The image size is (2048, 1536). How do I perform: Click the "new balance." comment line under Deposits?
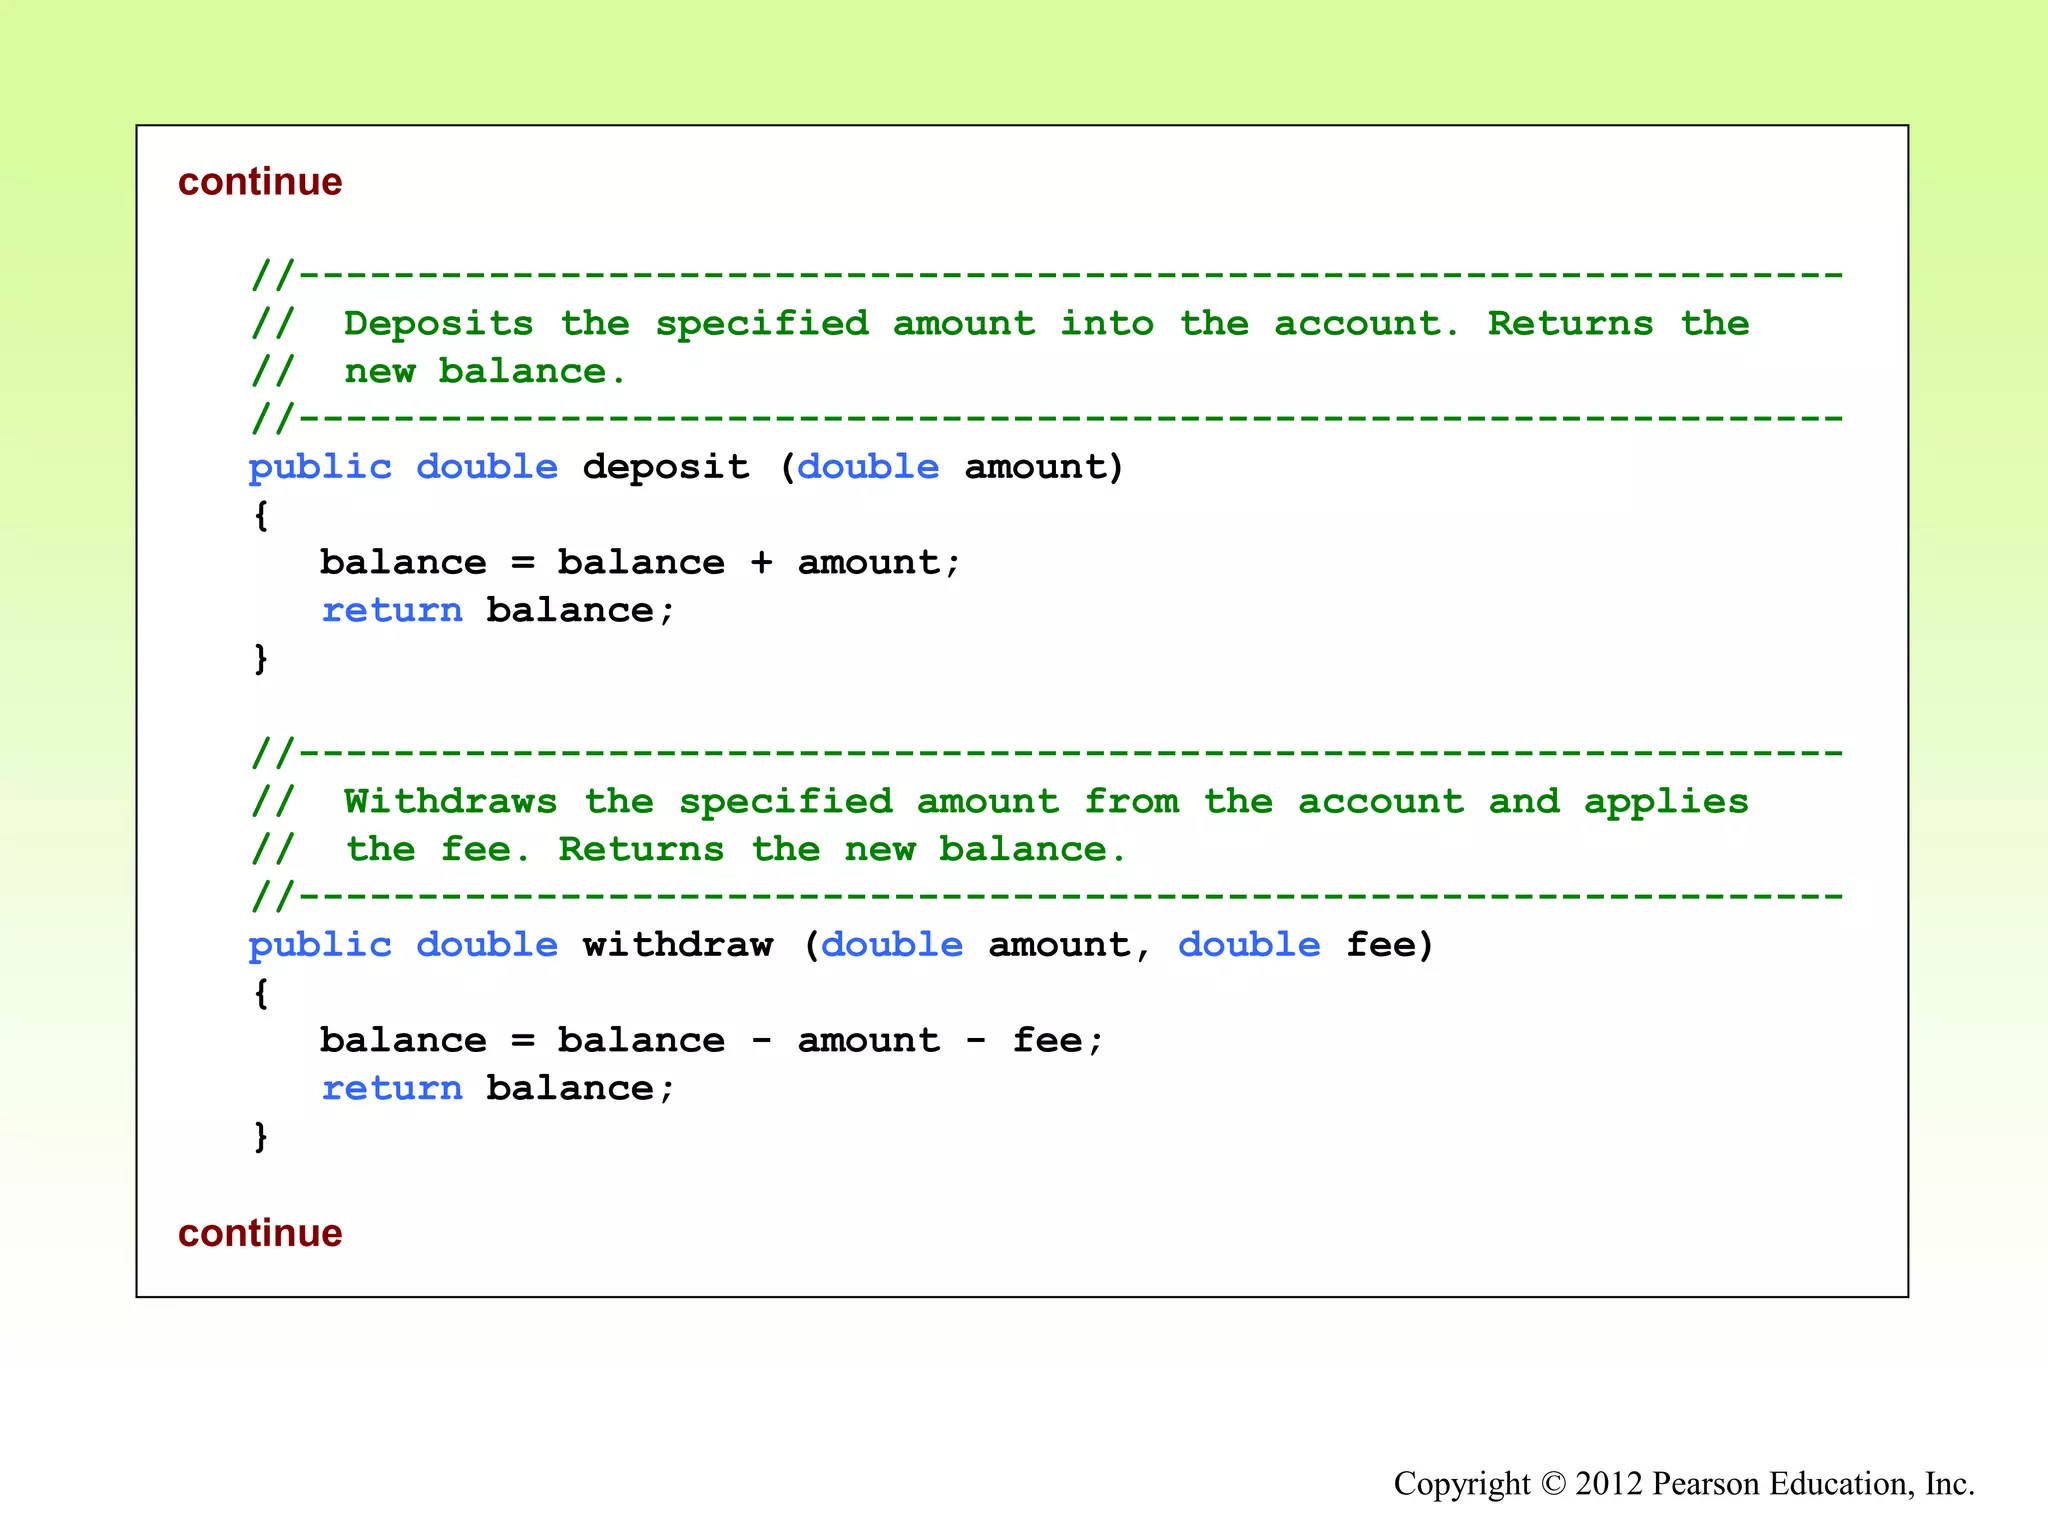pos(484,372)
